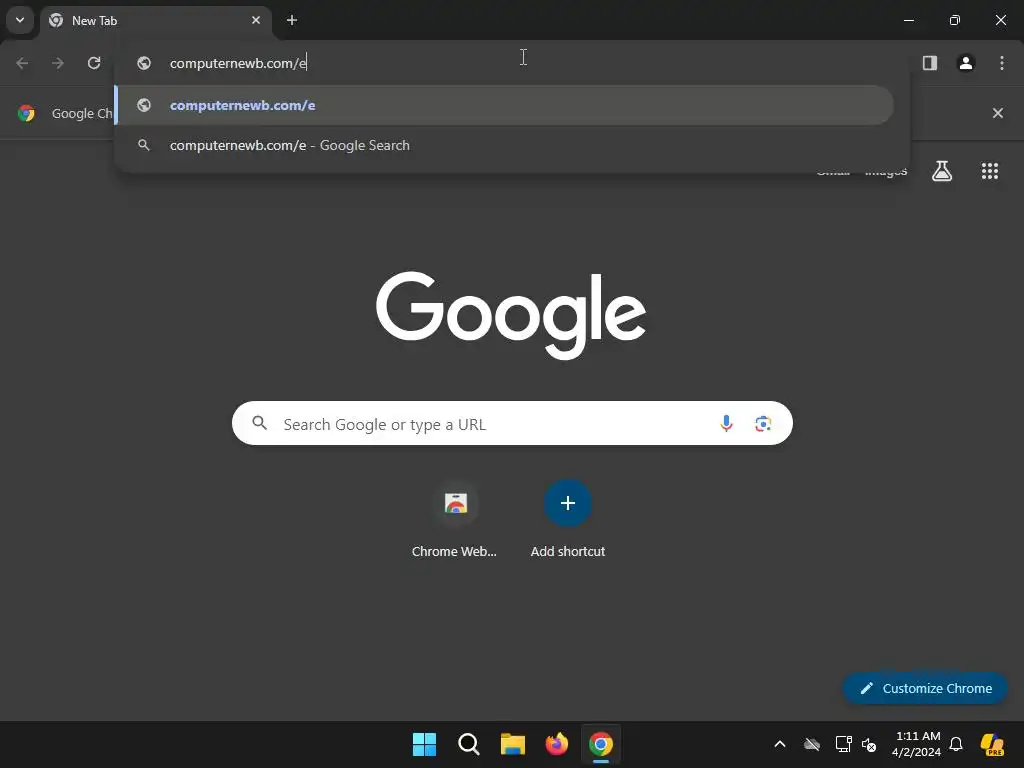This screenshot has height=768, width=1024.
Task: Choose computernewb.com/e Google Search suggestion
Action: point(504,145)
